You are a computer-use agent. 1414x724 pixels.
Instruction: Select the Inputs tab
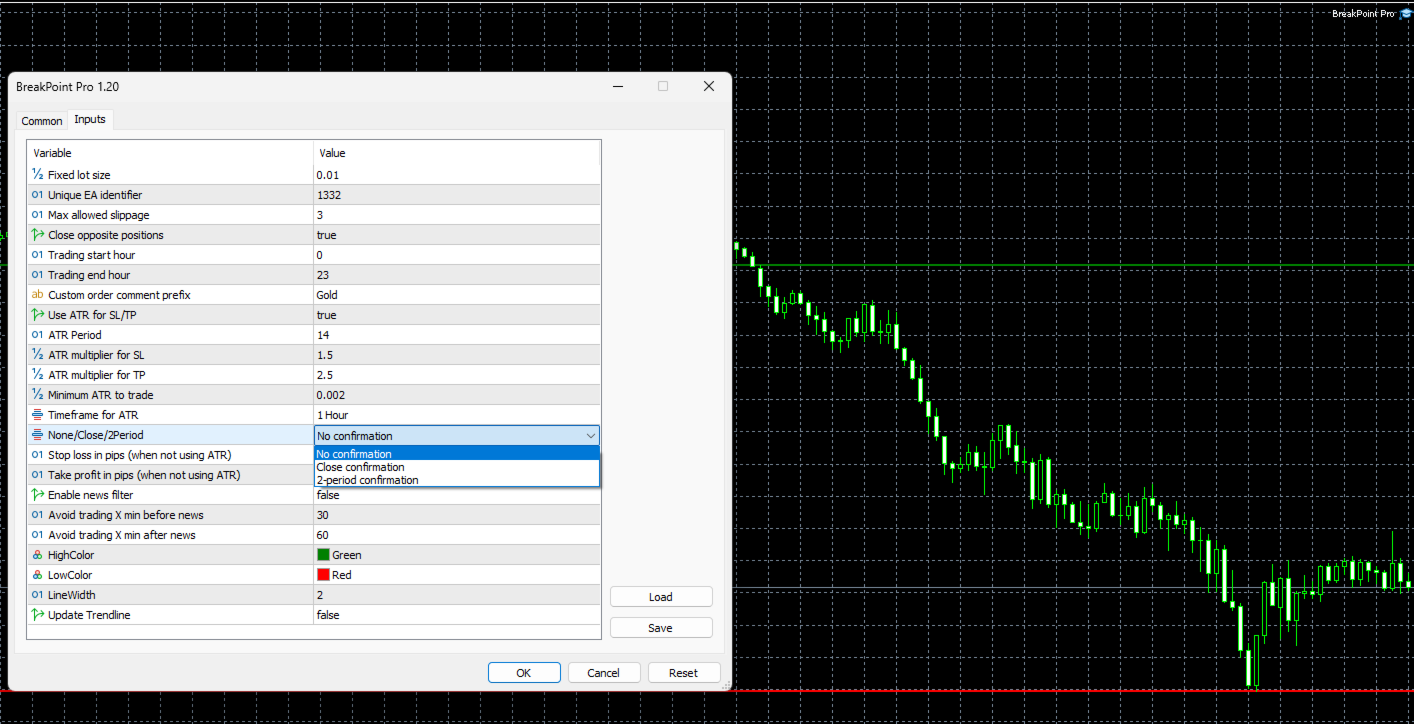click(x=90, y=119)
